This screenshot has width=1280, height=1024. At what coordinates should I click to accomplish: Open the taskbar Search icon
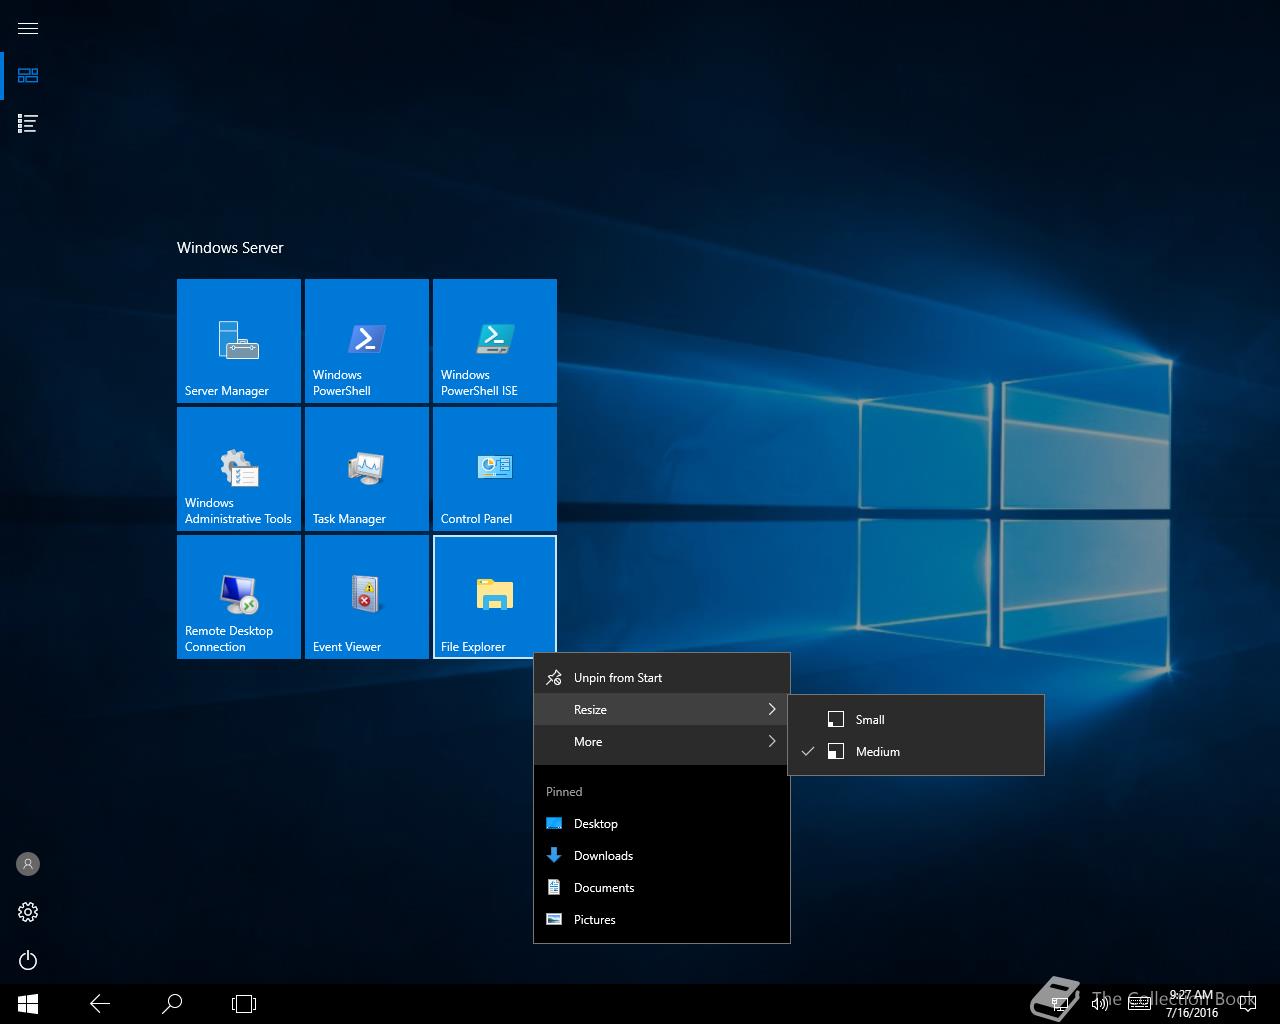(172, 1004)
